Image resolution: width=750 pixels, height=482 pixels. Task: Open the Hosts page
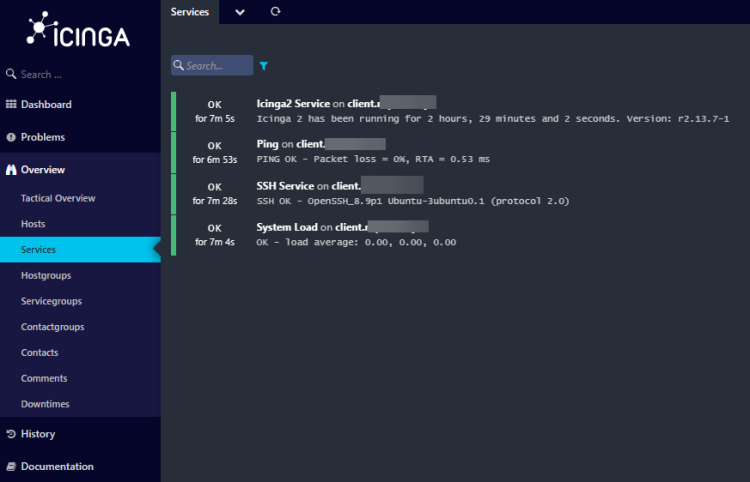pos(33,224)
